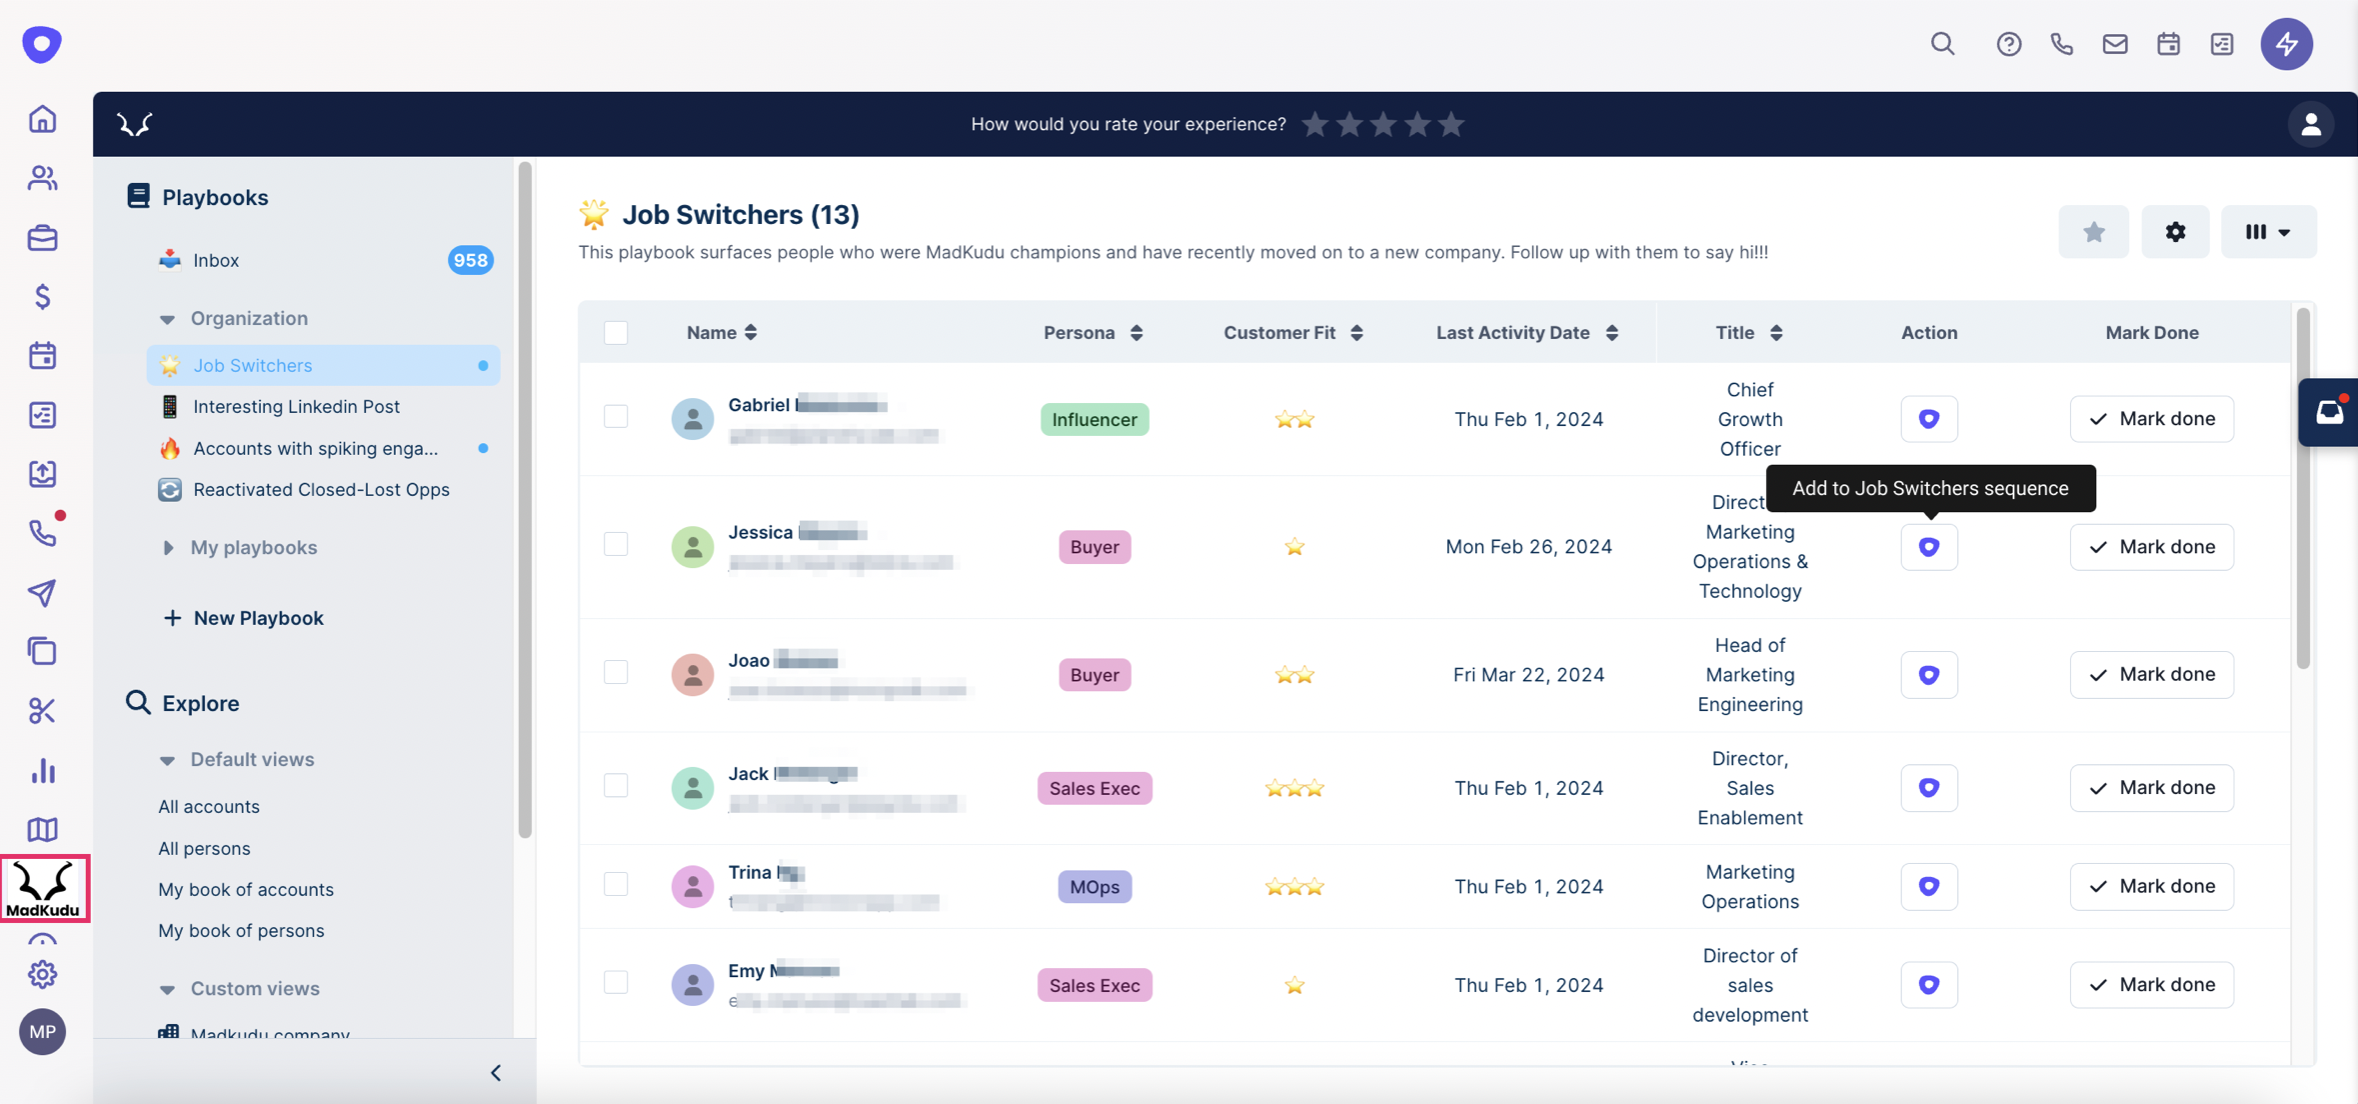Select the Job Switchers playbook
Viewport: 2358px width, 1104px height.
[x=324, y=365]
